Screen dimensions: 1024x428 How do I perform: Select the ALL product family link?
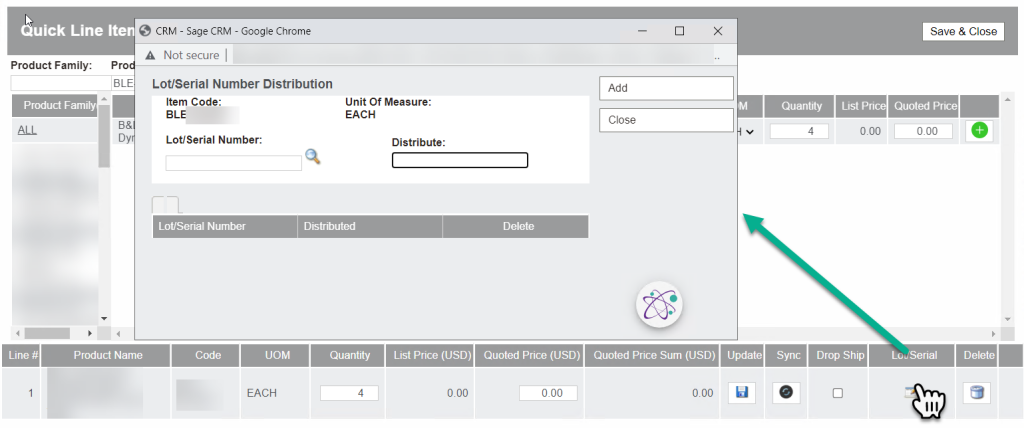point(27,130)
